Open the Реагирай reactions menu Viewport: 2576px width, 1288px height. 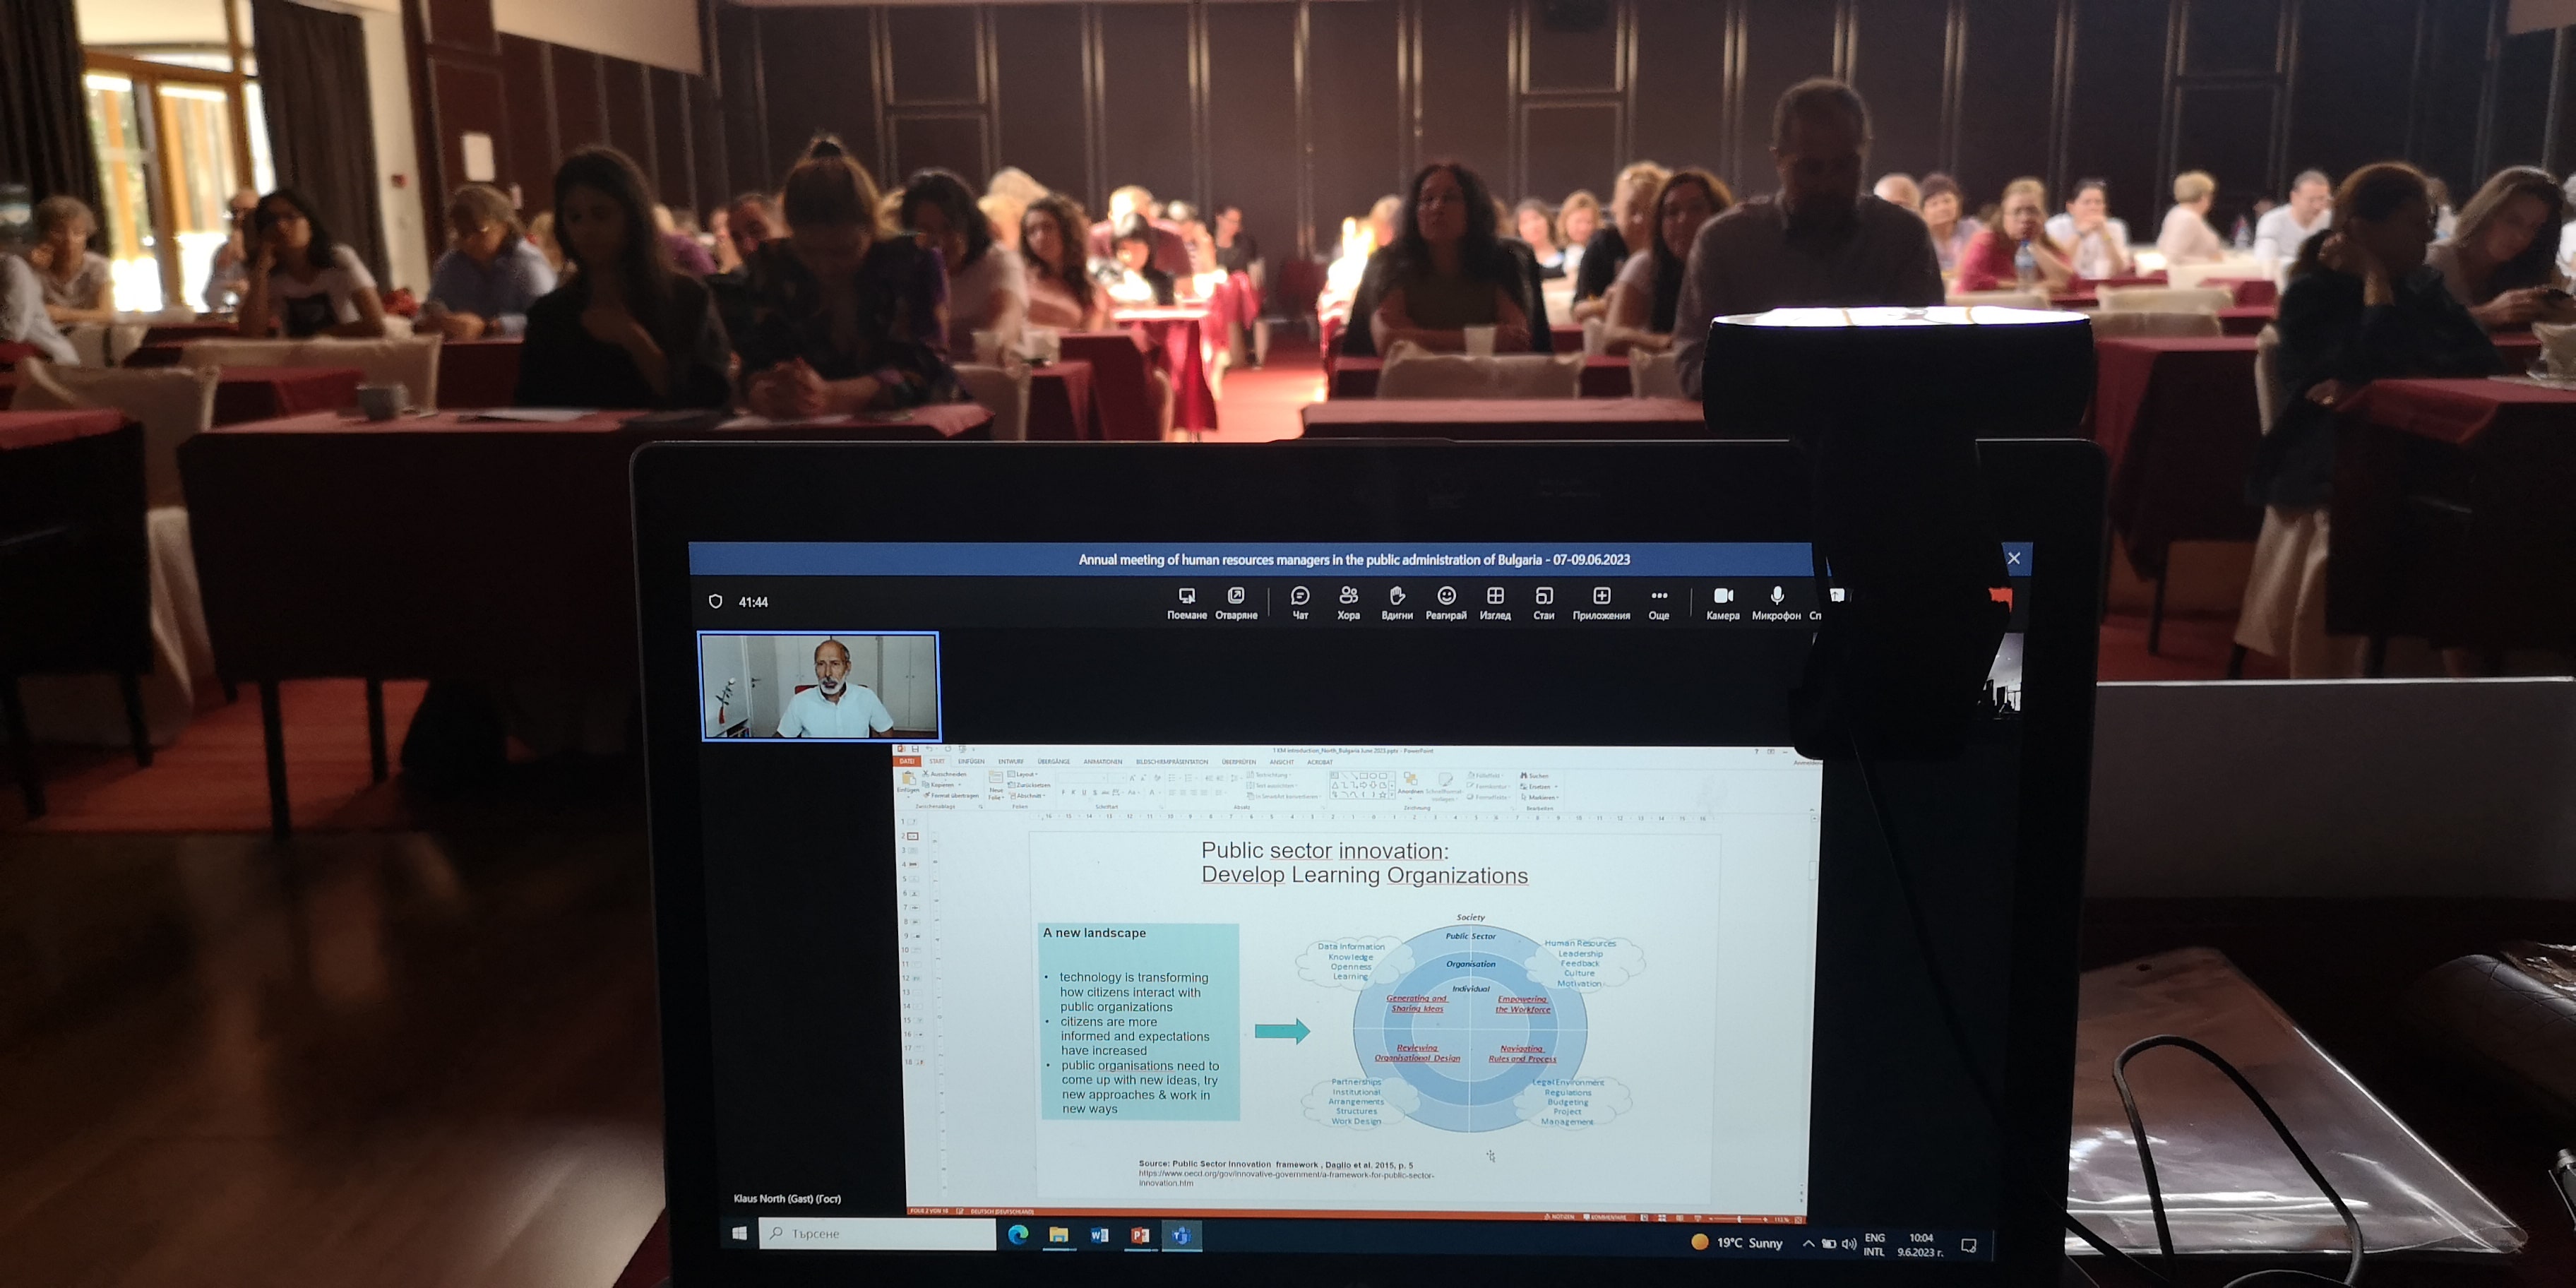(1446, 603)
